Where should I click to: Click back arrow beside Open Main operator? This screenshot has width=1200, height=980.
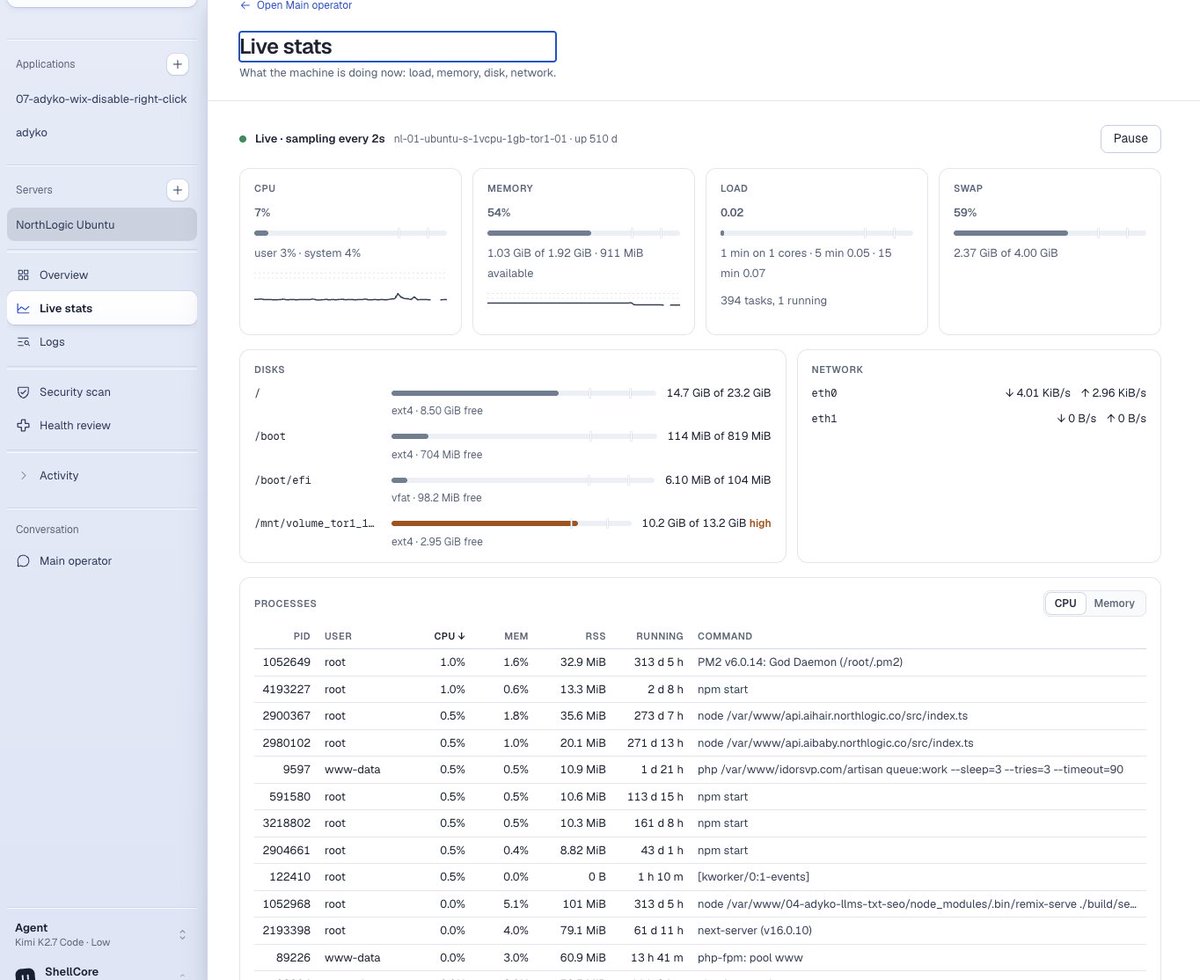click(245, 5)
